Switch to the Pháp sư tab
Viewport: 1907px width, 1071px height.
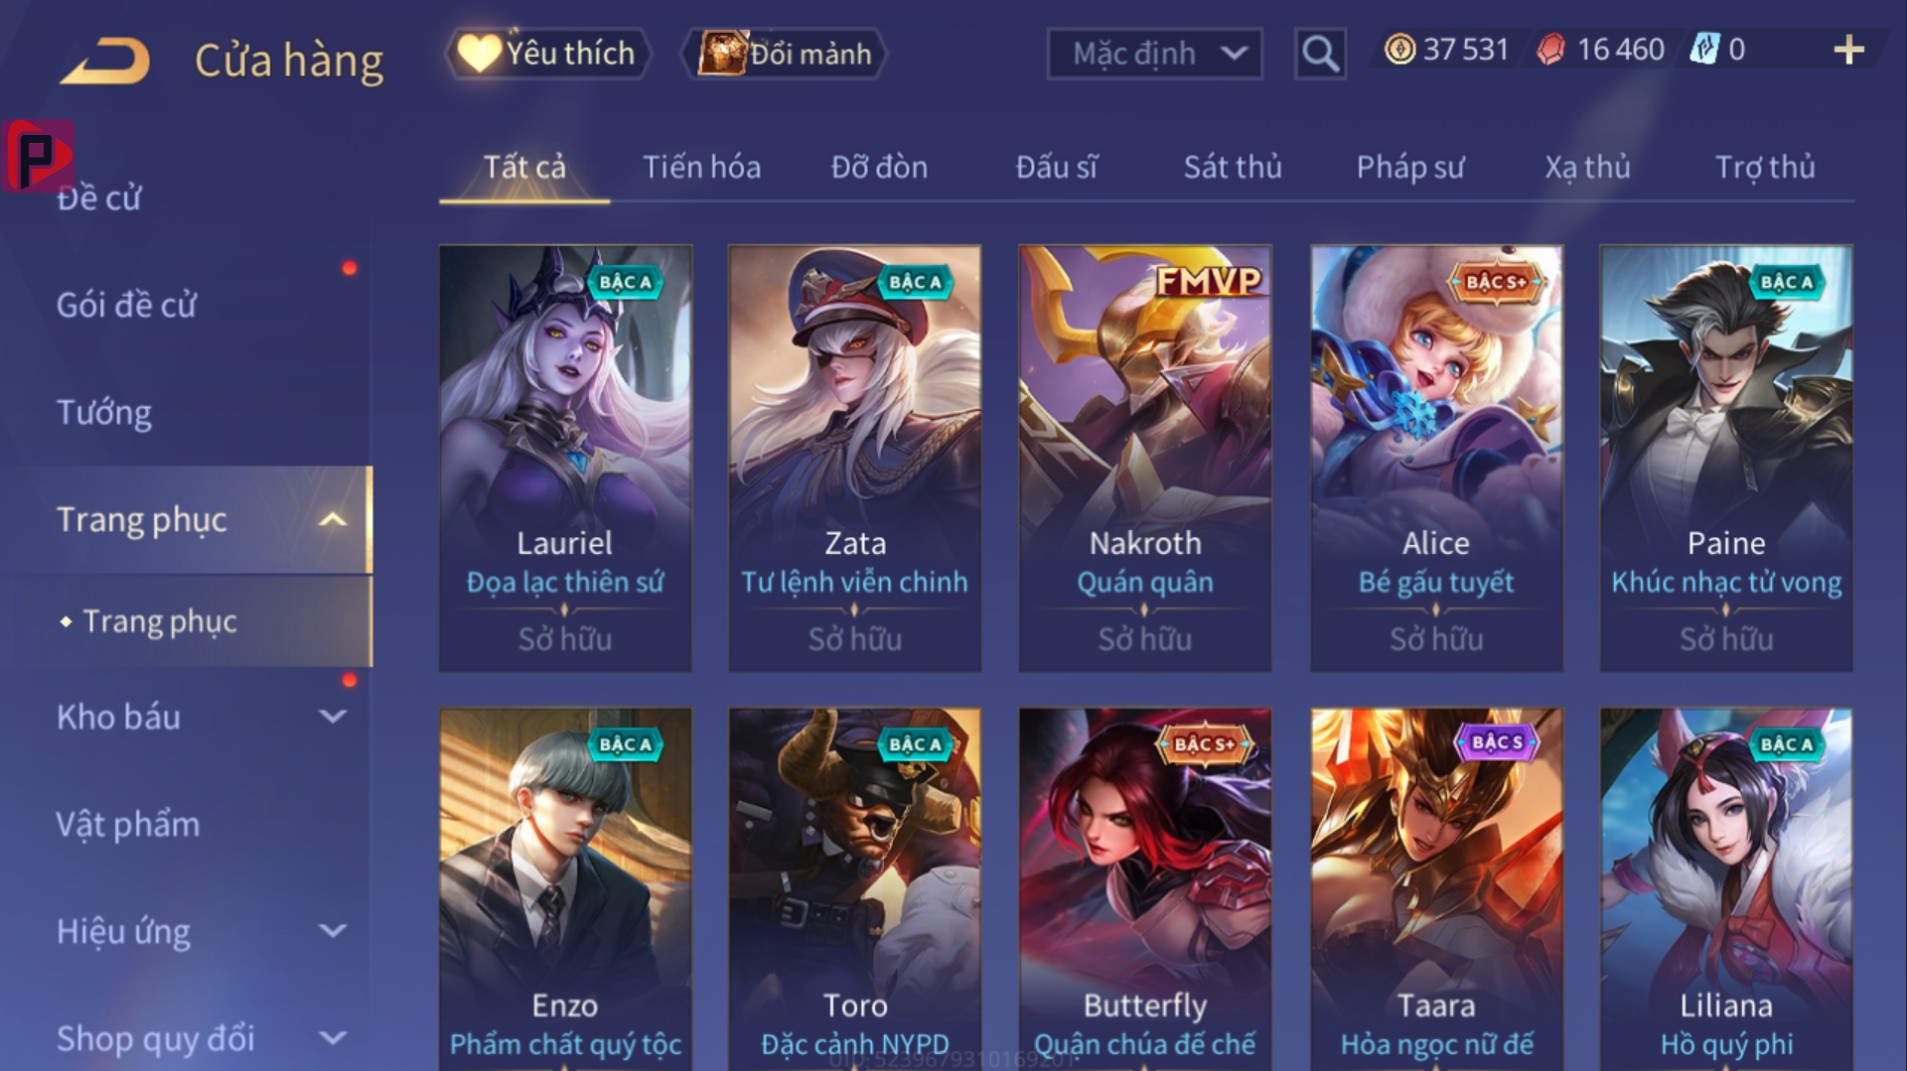click(1410, 167)
